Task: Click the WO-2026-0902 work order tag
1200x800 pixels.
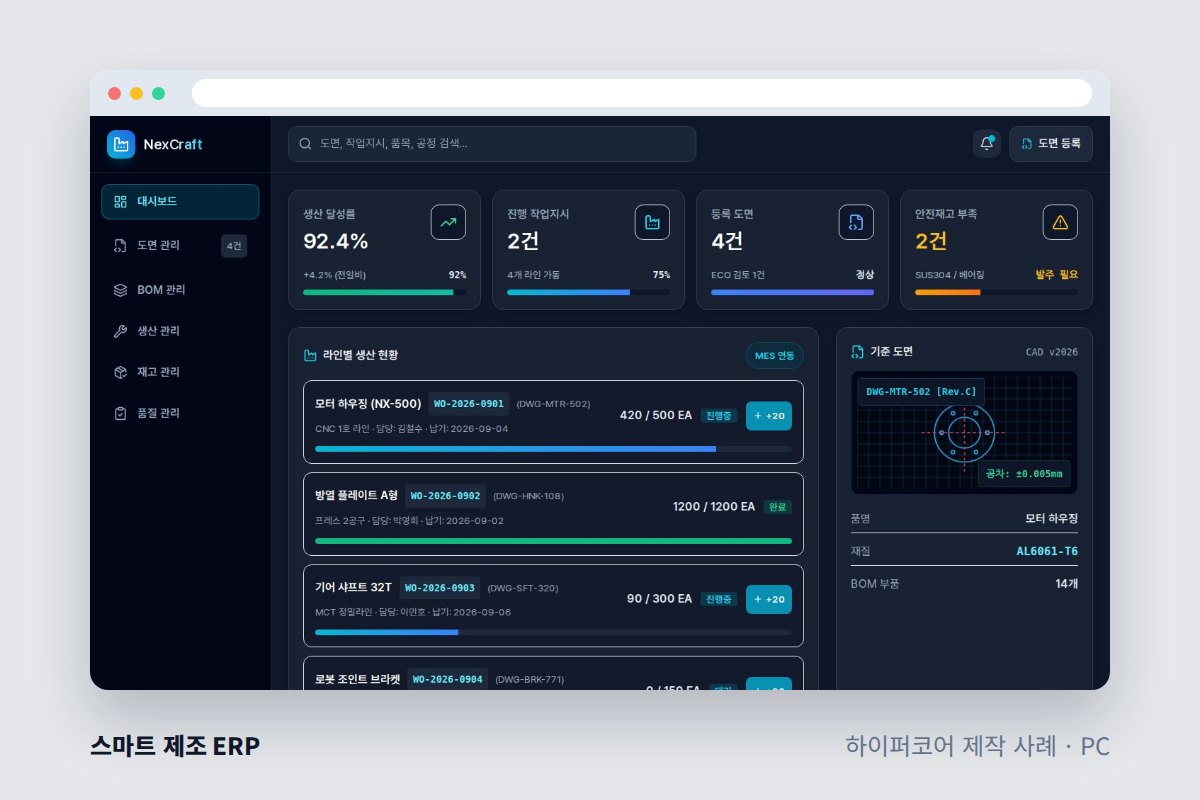Action: (446, 496)
